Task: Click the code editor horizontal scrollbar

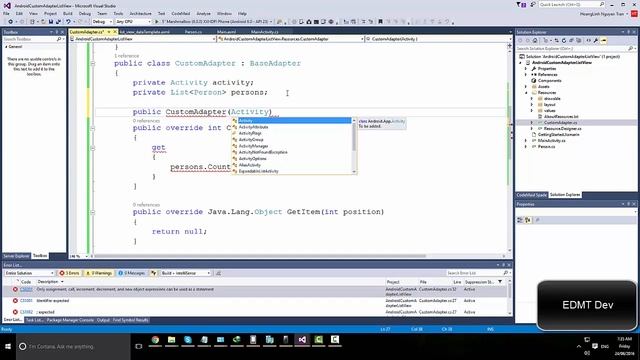Action: tap(260, 256)
